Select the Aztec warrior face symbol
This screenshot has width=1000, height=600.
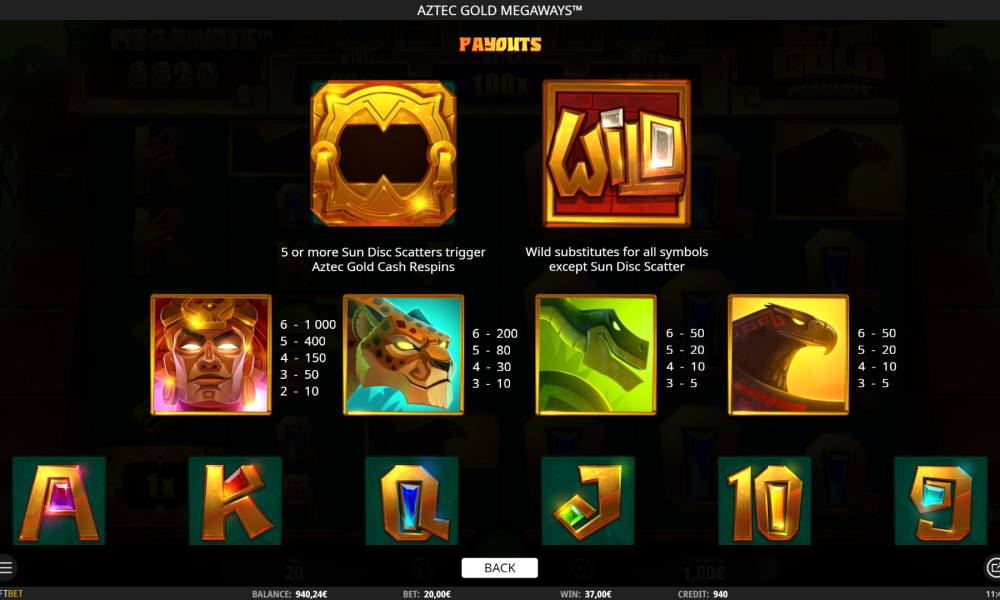pyautogui.click(x=211, y=355)
